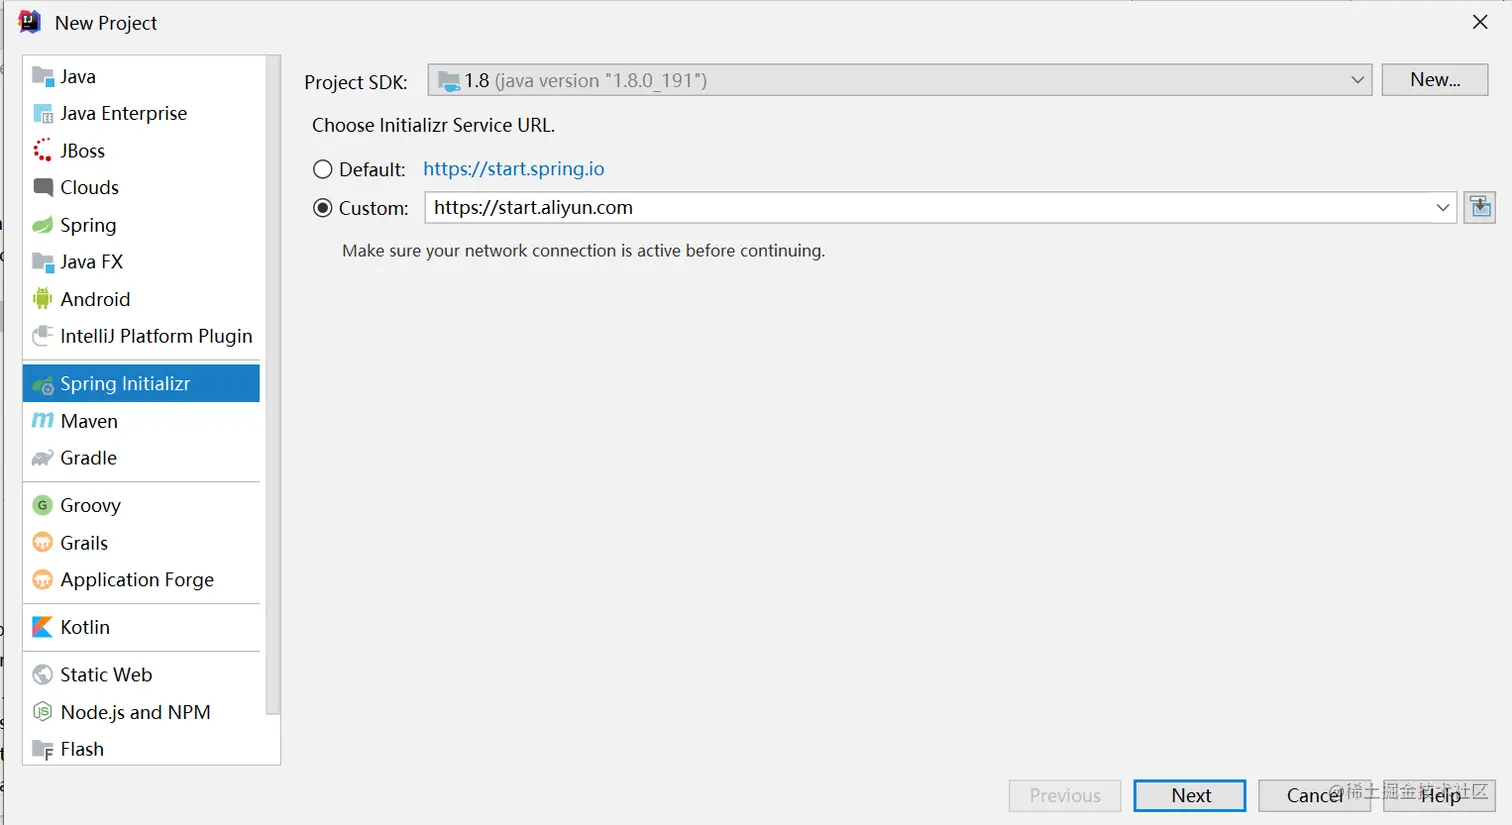Close the New Project dialog
Image resolution: width=1512 pixels, height=825 pixels.
(x=1480, y=22)
